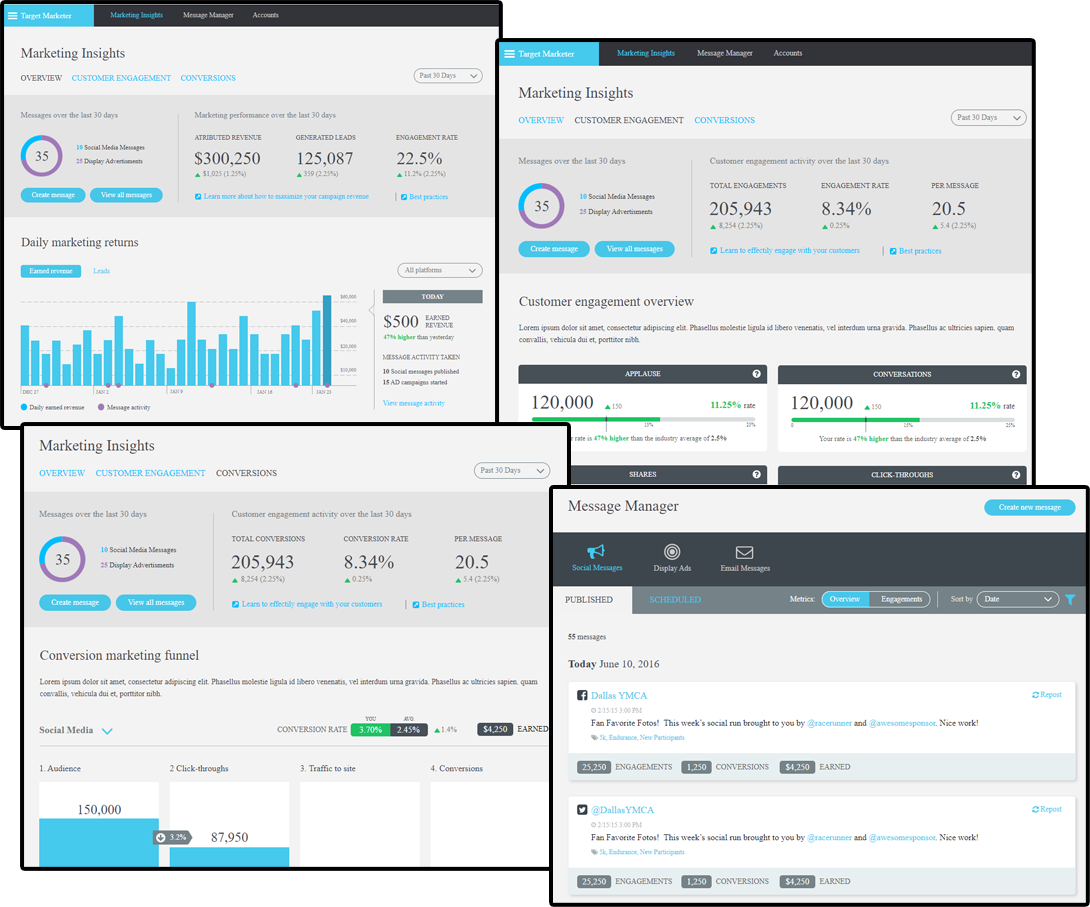Open campaign revenue learn more link
The height and width of the screenshot is (907, 1090).
(282, 197)
